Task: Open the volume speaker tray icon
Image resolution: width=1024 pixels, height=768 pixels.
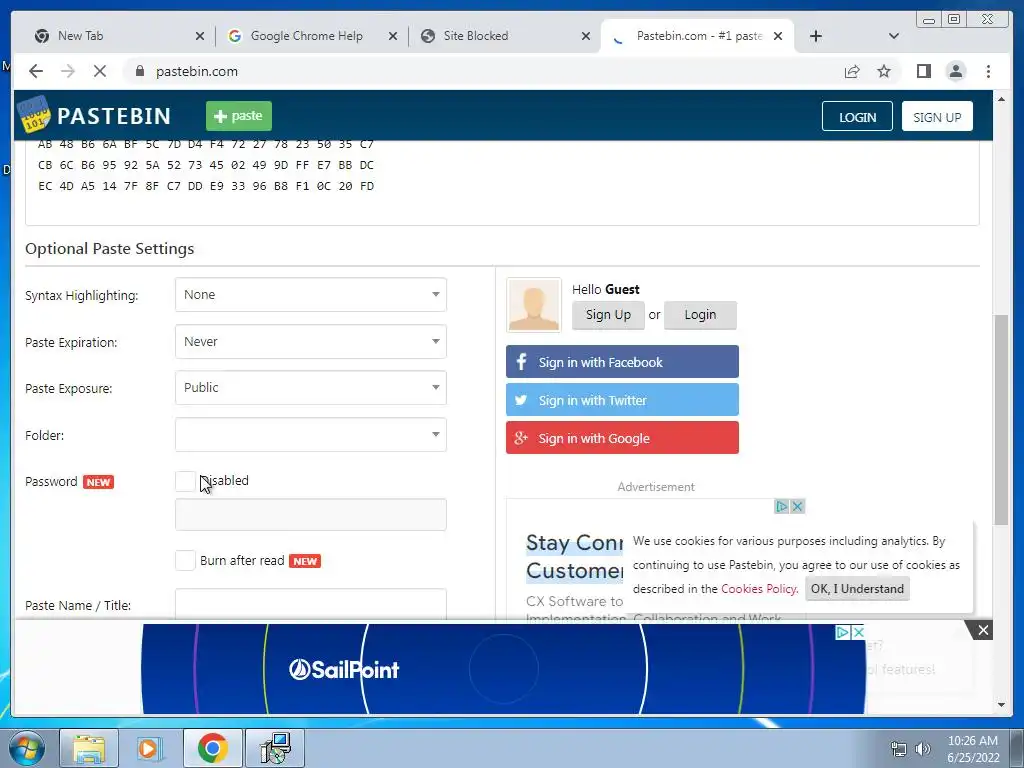Action: click(922, 749)
